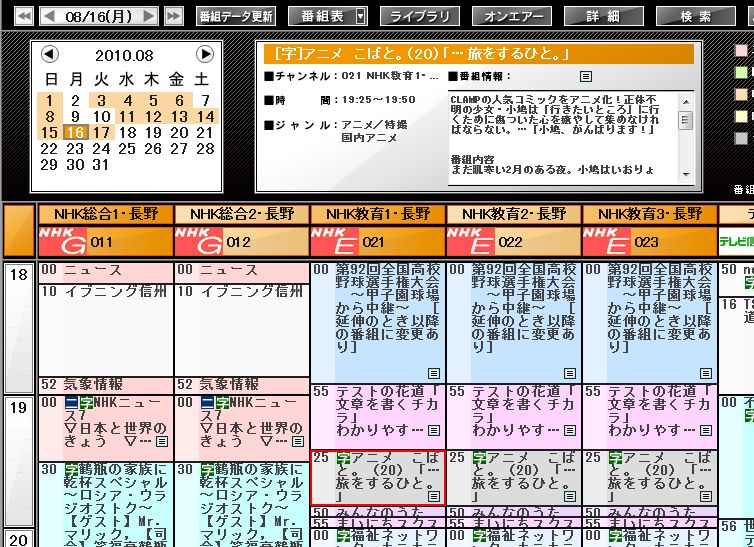Select 第92回全国高校野球 program on channel 021

tap(378, 322)
